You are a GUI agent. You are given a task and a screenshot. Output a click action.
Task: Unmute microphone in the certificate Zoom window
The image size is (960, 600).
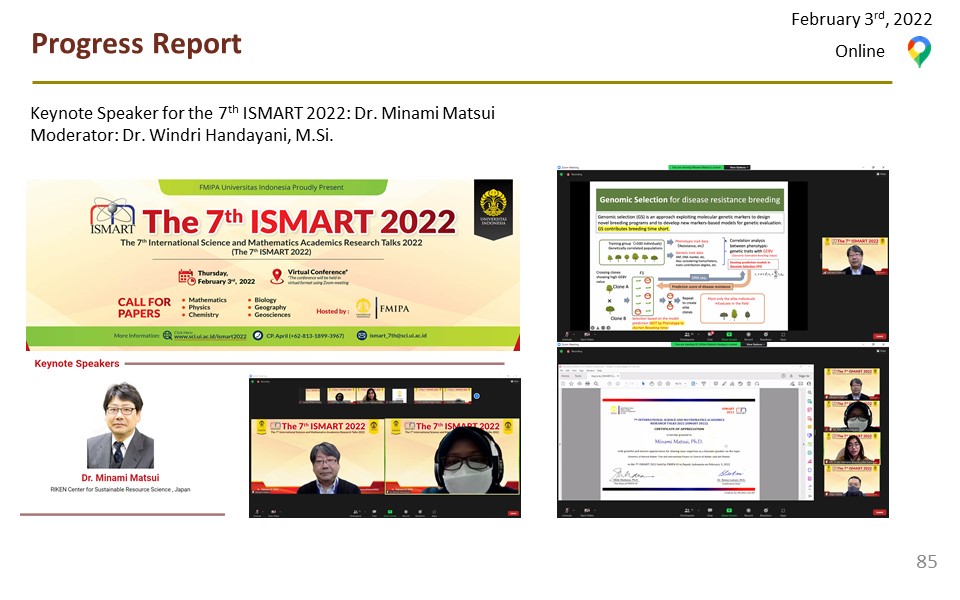click(567, 512)
